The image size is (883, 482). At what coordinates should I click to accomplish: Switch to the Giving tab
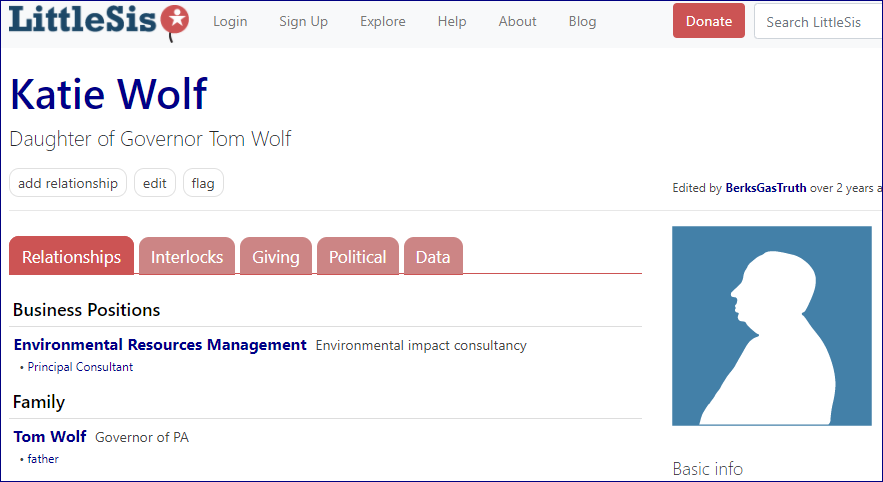pyautogui.click(x=276, y=256)
